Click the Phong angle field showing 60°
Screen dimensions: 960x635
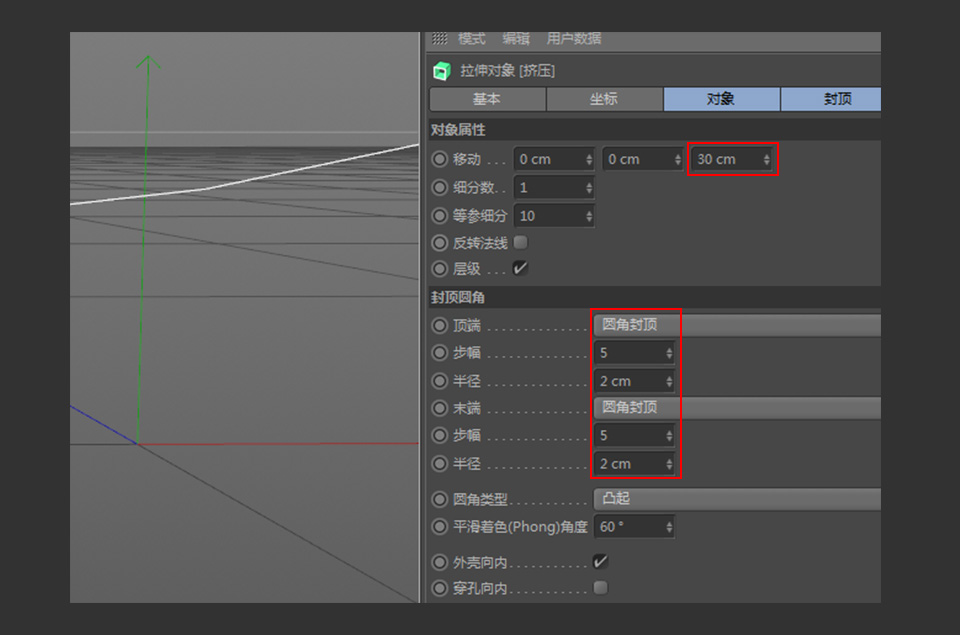[x=634, y=527]
